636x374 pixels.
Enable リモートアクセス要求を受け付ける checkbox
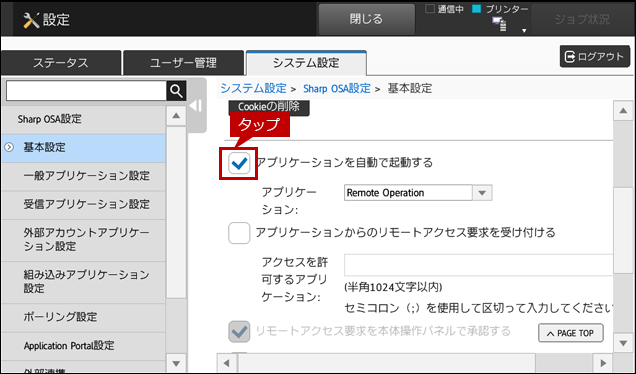coord(239,233)
